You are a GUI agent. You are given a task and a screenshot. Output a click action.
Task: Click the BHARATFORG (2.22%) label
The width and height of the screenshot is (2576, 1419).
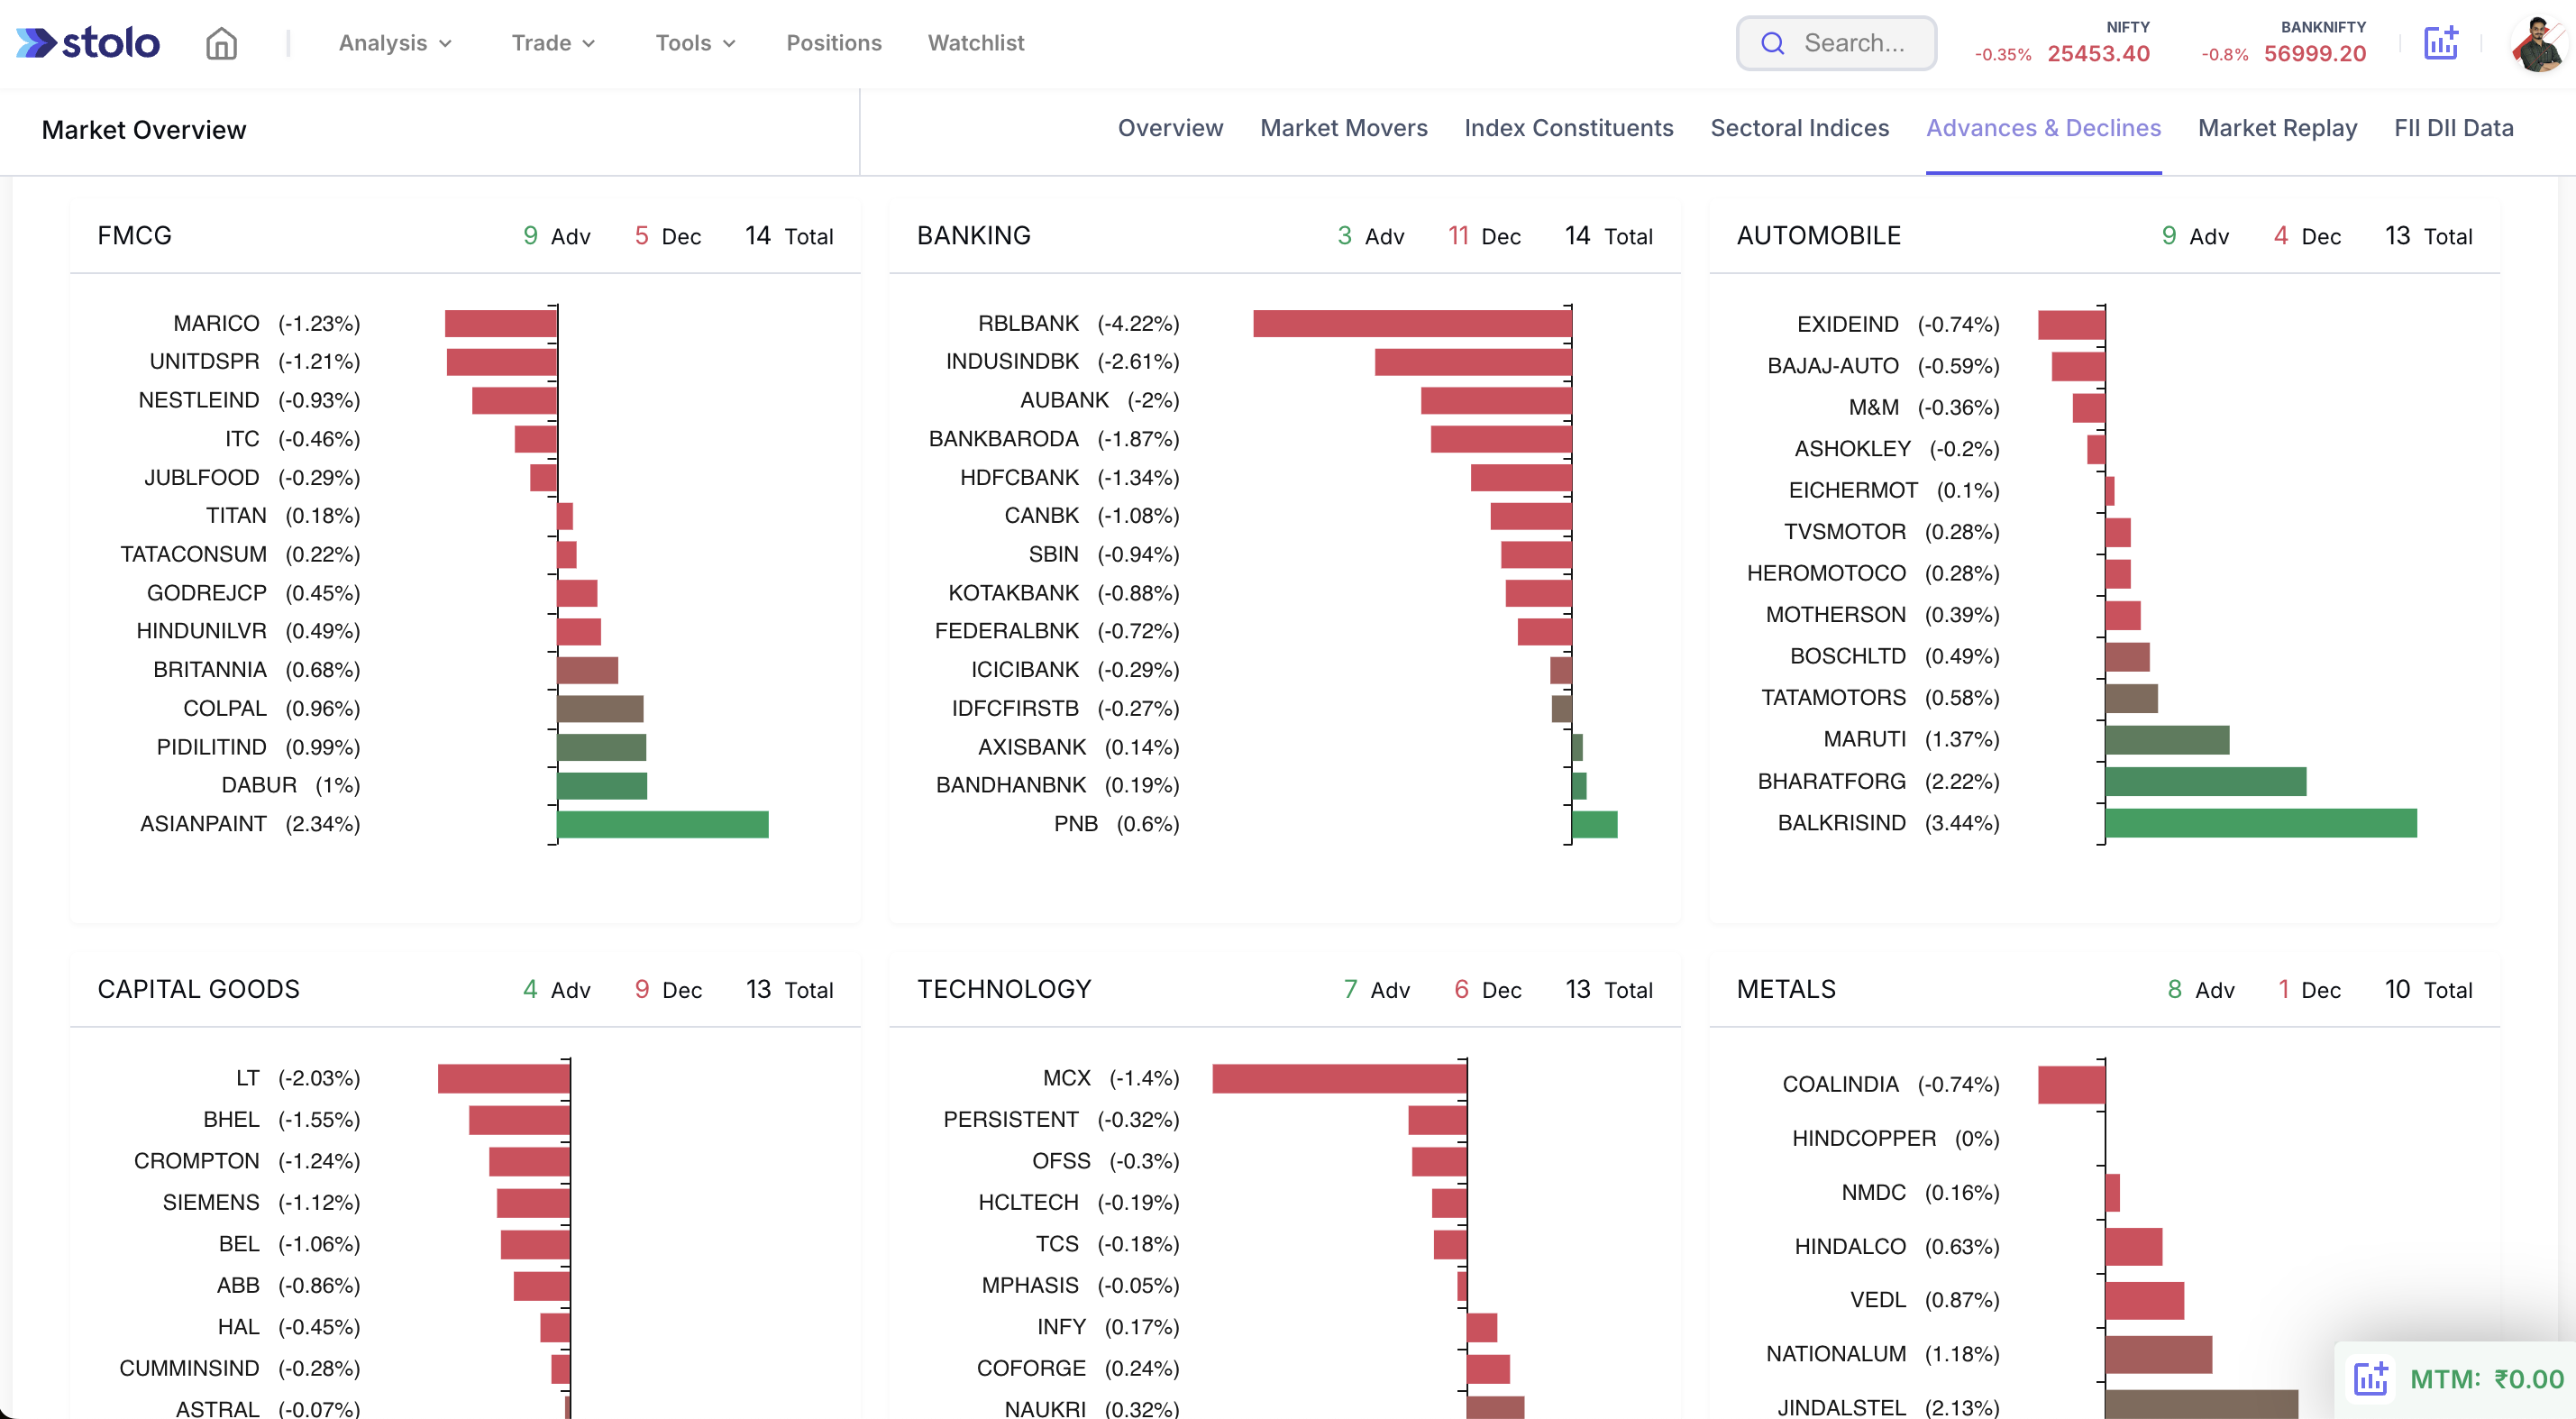[1878, 781]
